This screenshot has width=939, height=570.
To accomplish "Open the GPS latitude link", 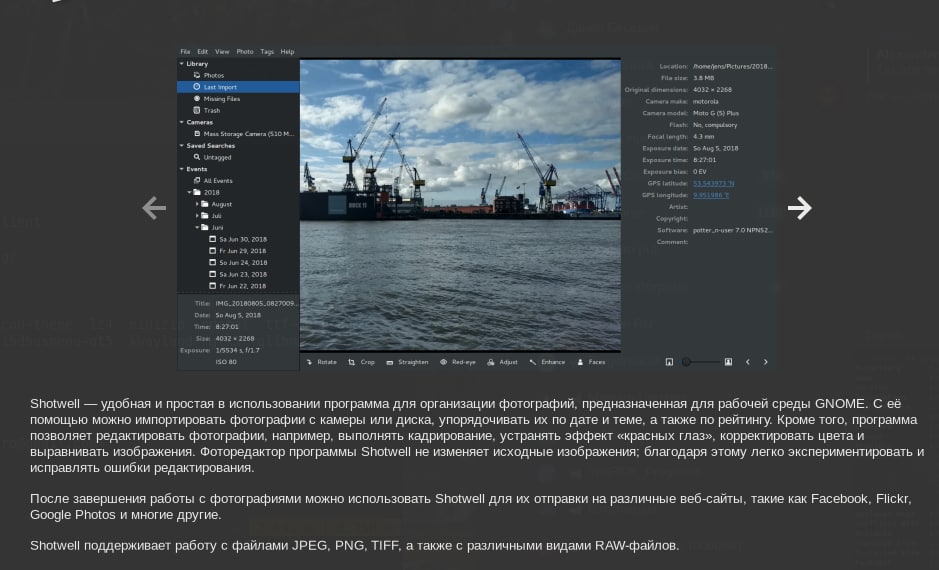I will 713,183.
